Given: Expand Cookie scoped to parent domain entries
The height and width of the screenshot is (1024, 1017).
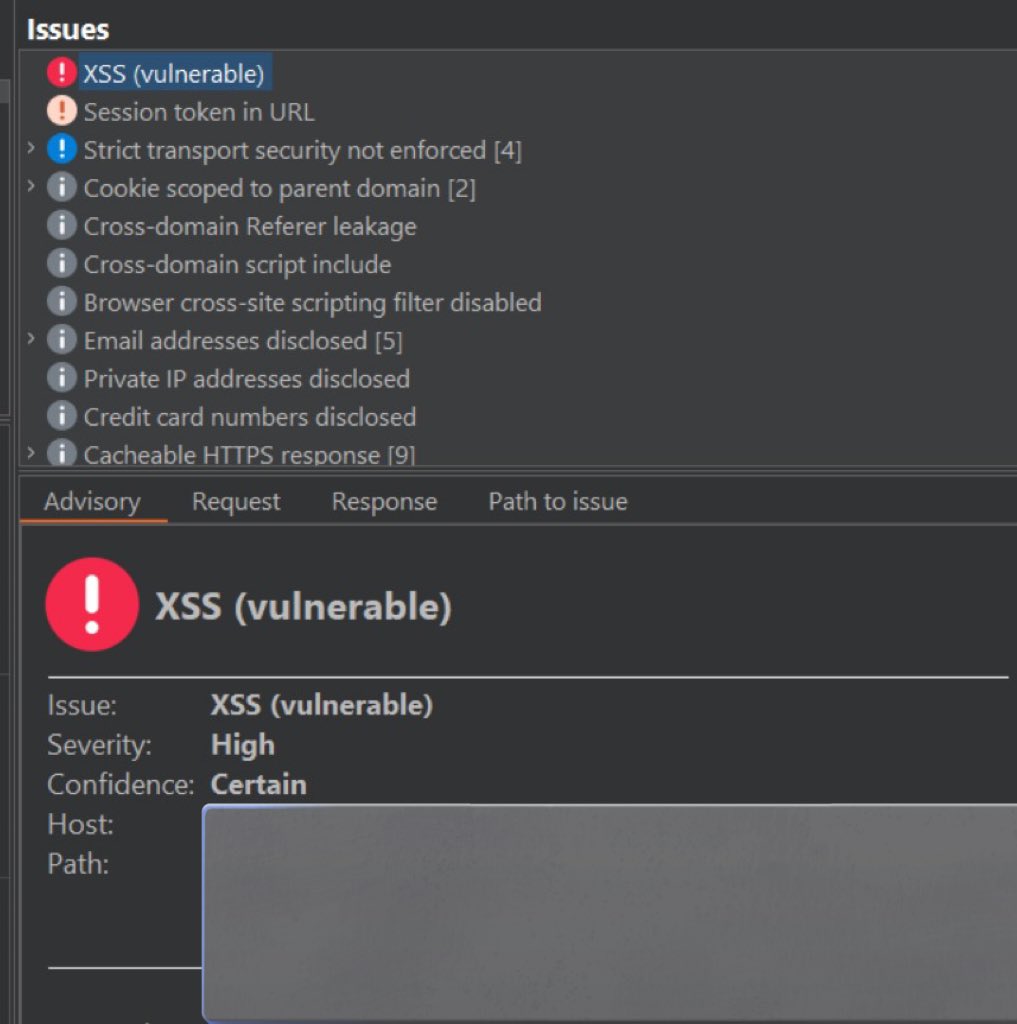Looking at the screenshot, I should (x=30, y=187).
